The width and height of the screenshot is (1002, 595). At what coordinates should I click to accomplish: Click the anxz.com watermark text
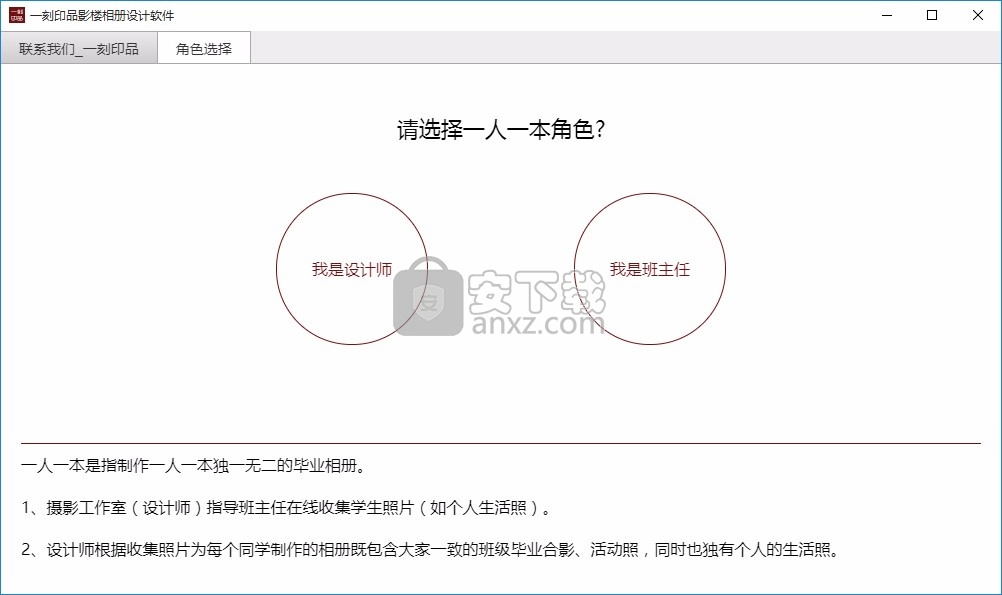pyautogui.click(x=535, y=323)
